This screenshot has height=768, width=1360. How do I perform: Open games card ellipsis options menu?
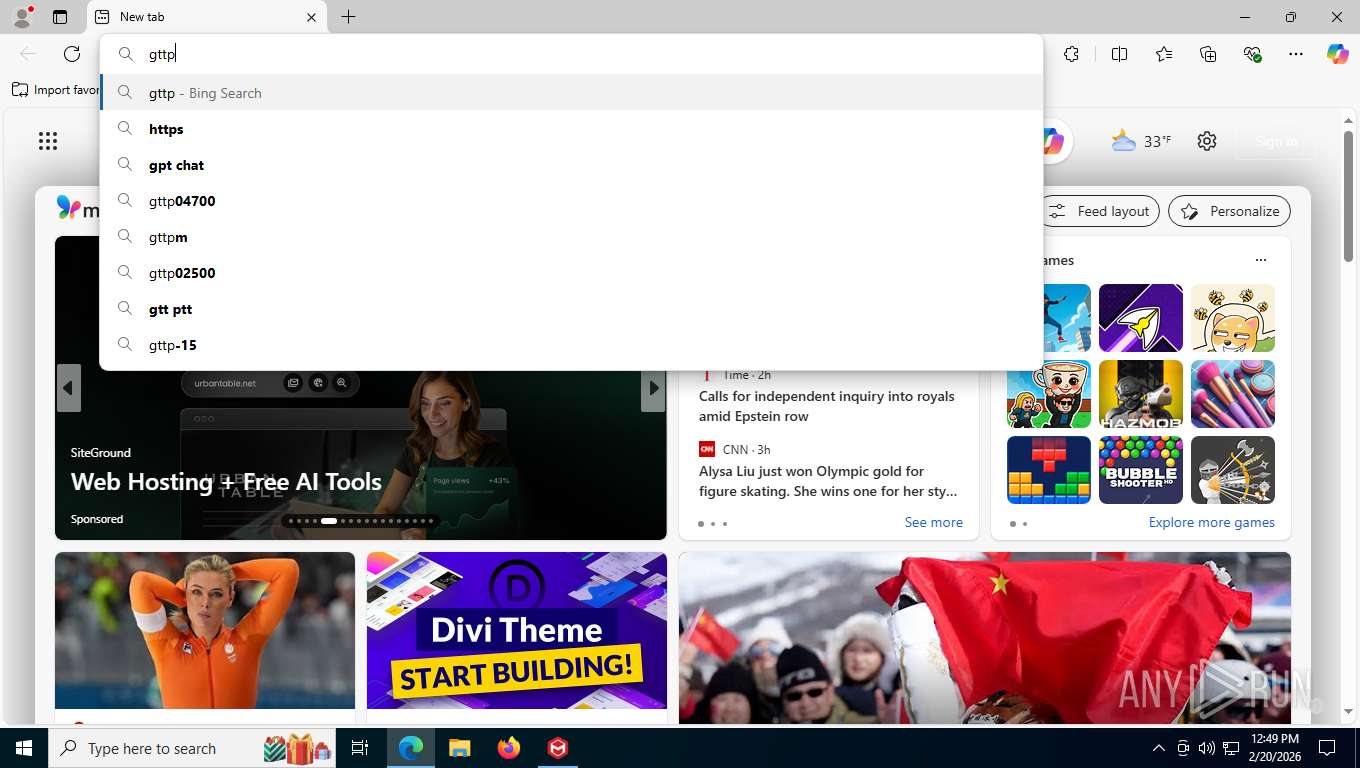pyautogui.click(x=1260, y=260)
